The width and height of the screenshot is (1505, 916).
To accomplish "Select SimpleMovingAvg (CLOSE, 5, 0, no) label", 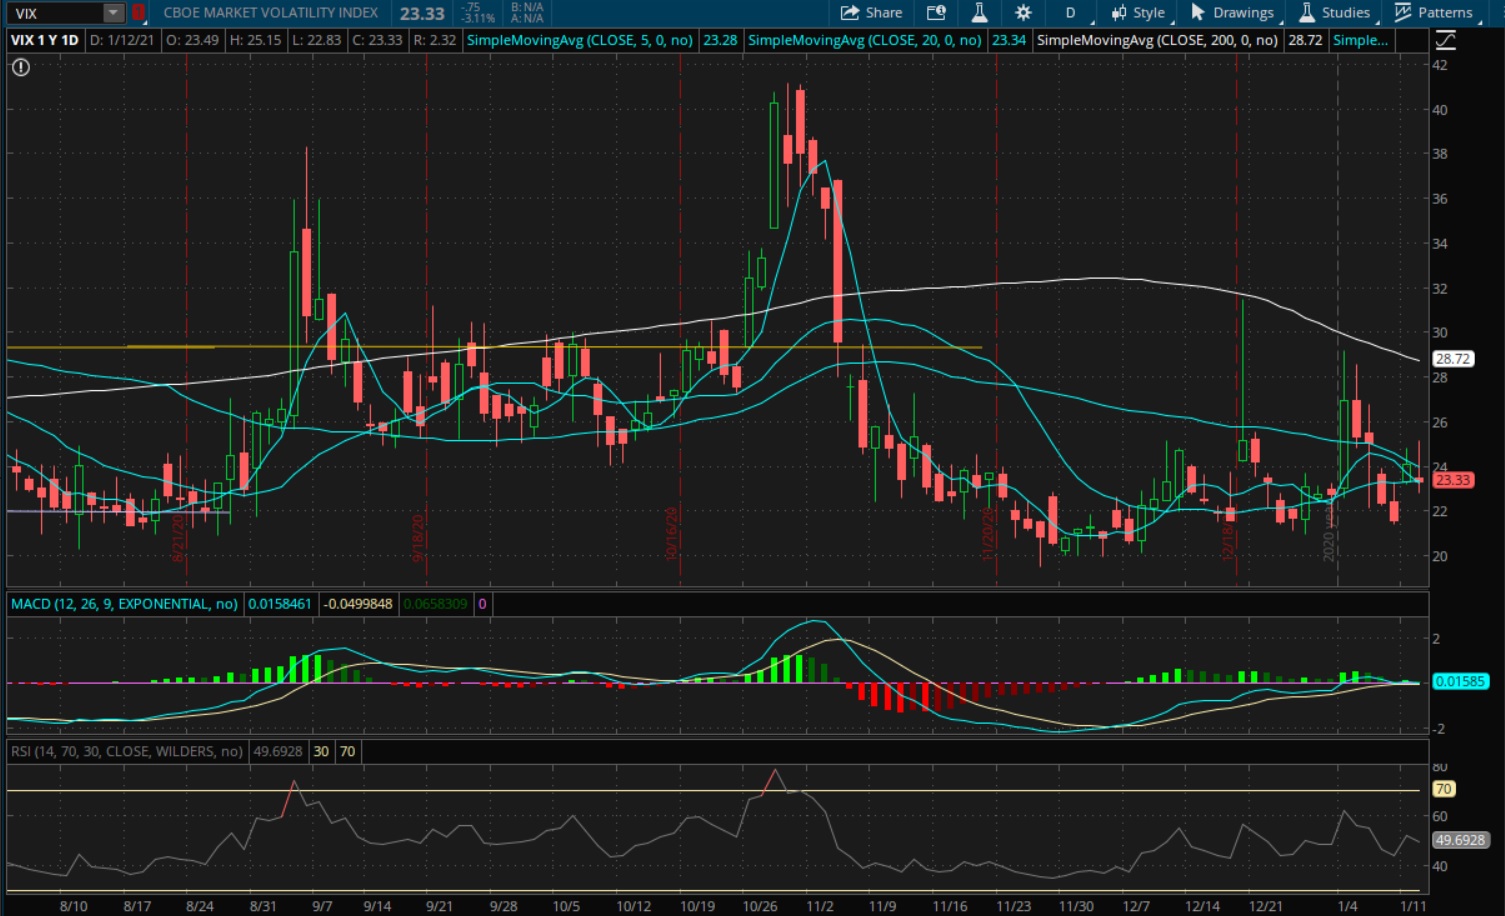I will click(580, 40).
